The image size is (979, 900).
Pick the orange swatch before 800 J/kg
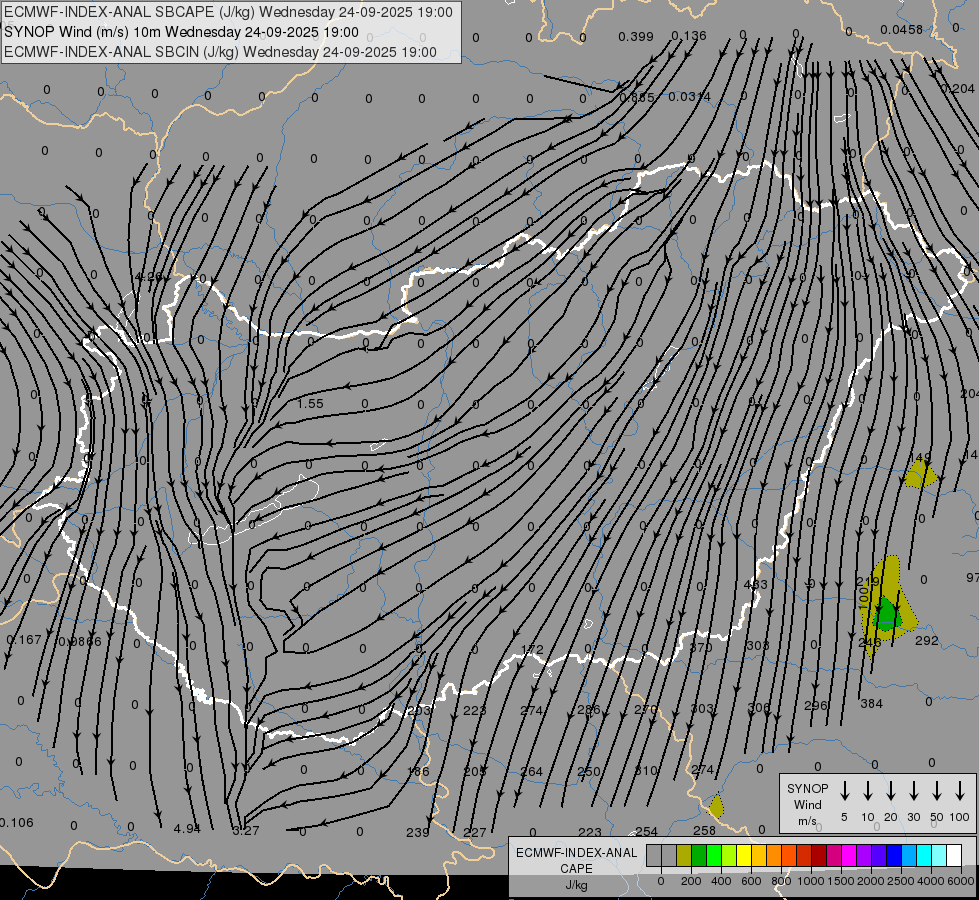click(774, 855)
